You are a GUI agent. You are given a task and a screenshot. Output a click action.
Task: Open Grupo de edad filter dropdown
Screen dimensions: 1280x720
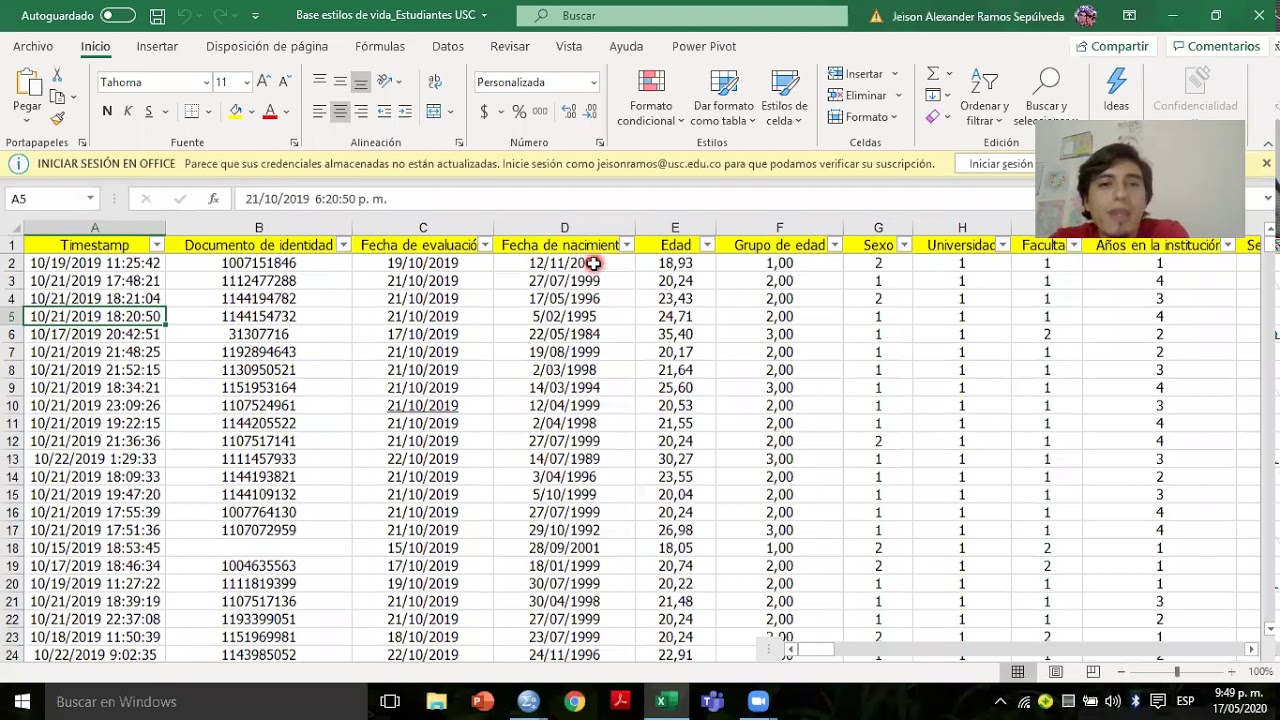[834, 245]
